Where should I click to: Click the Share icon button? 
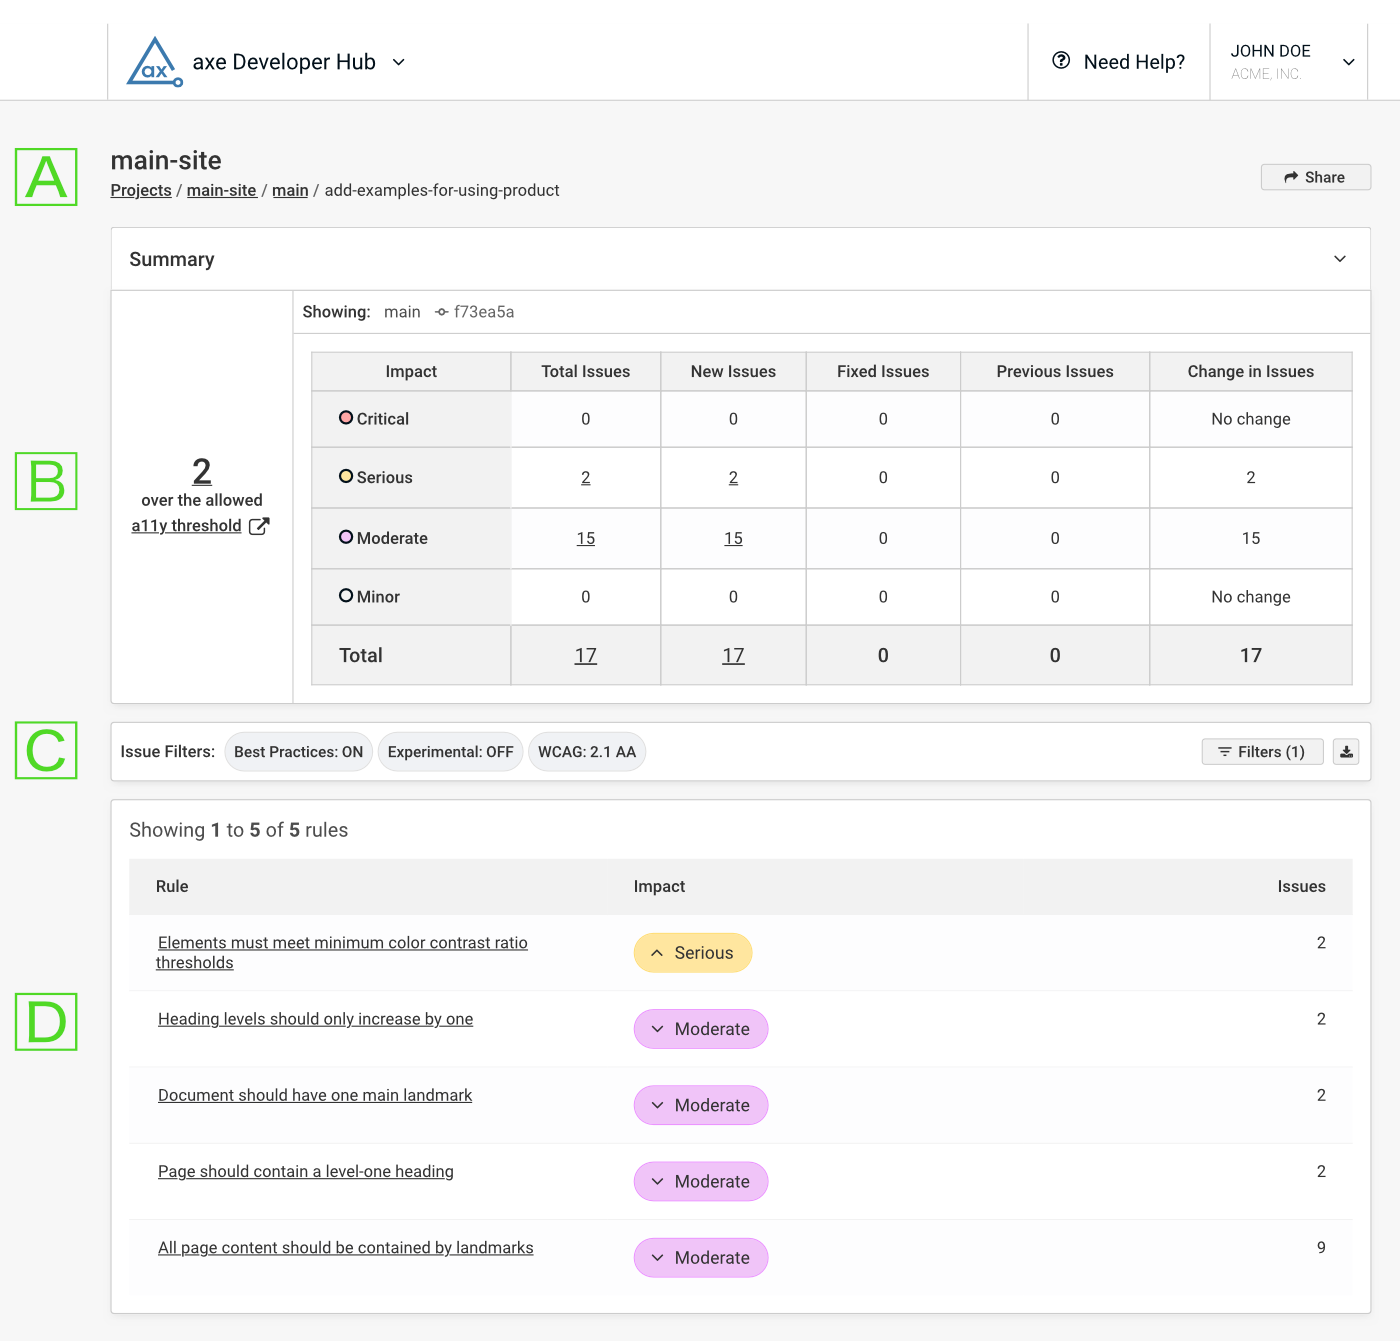[x=1291, y=177]
